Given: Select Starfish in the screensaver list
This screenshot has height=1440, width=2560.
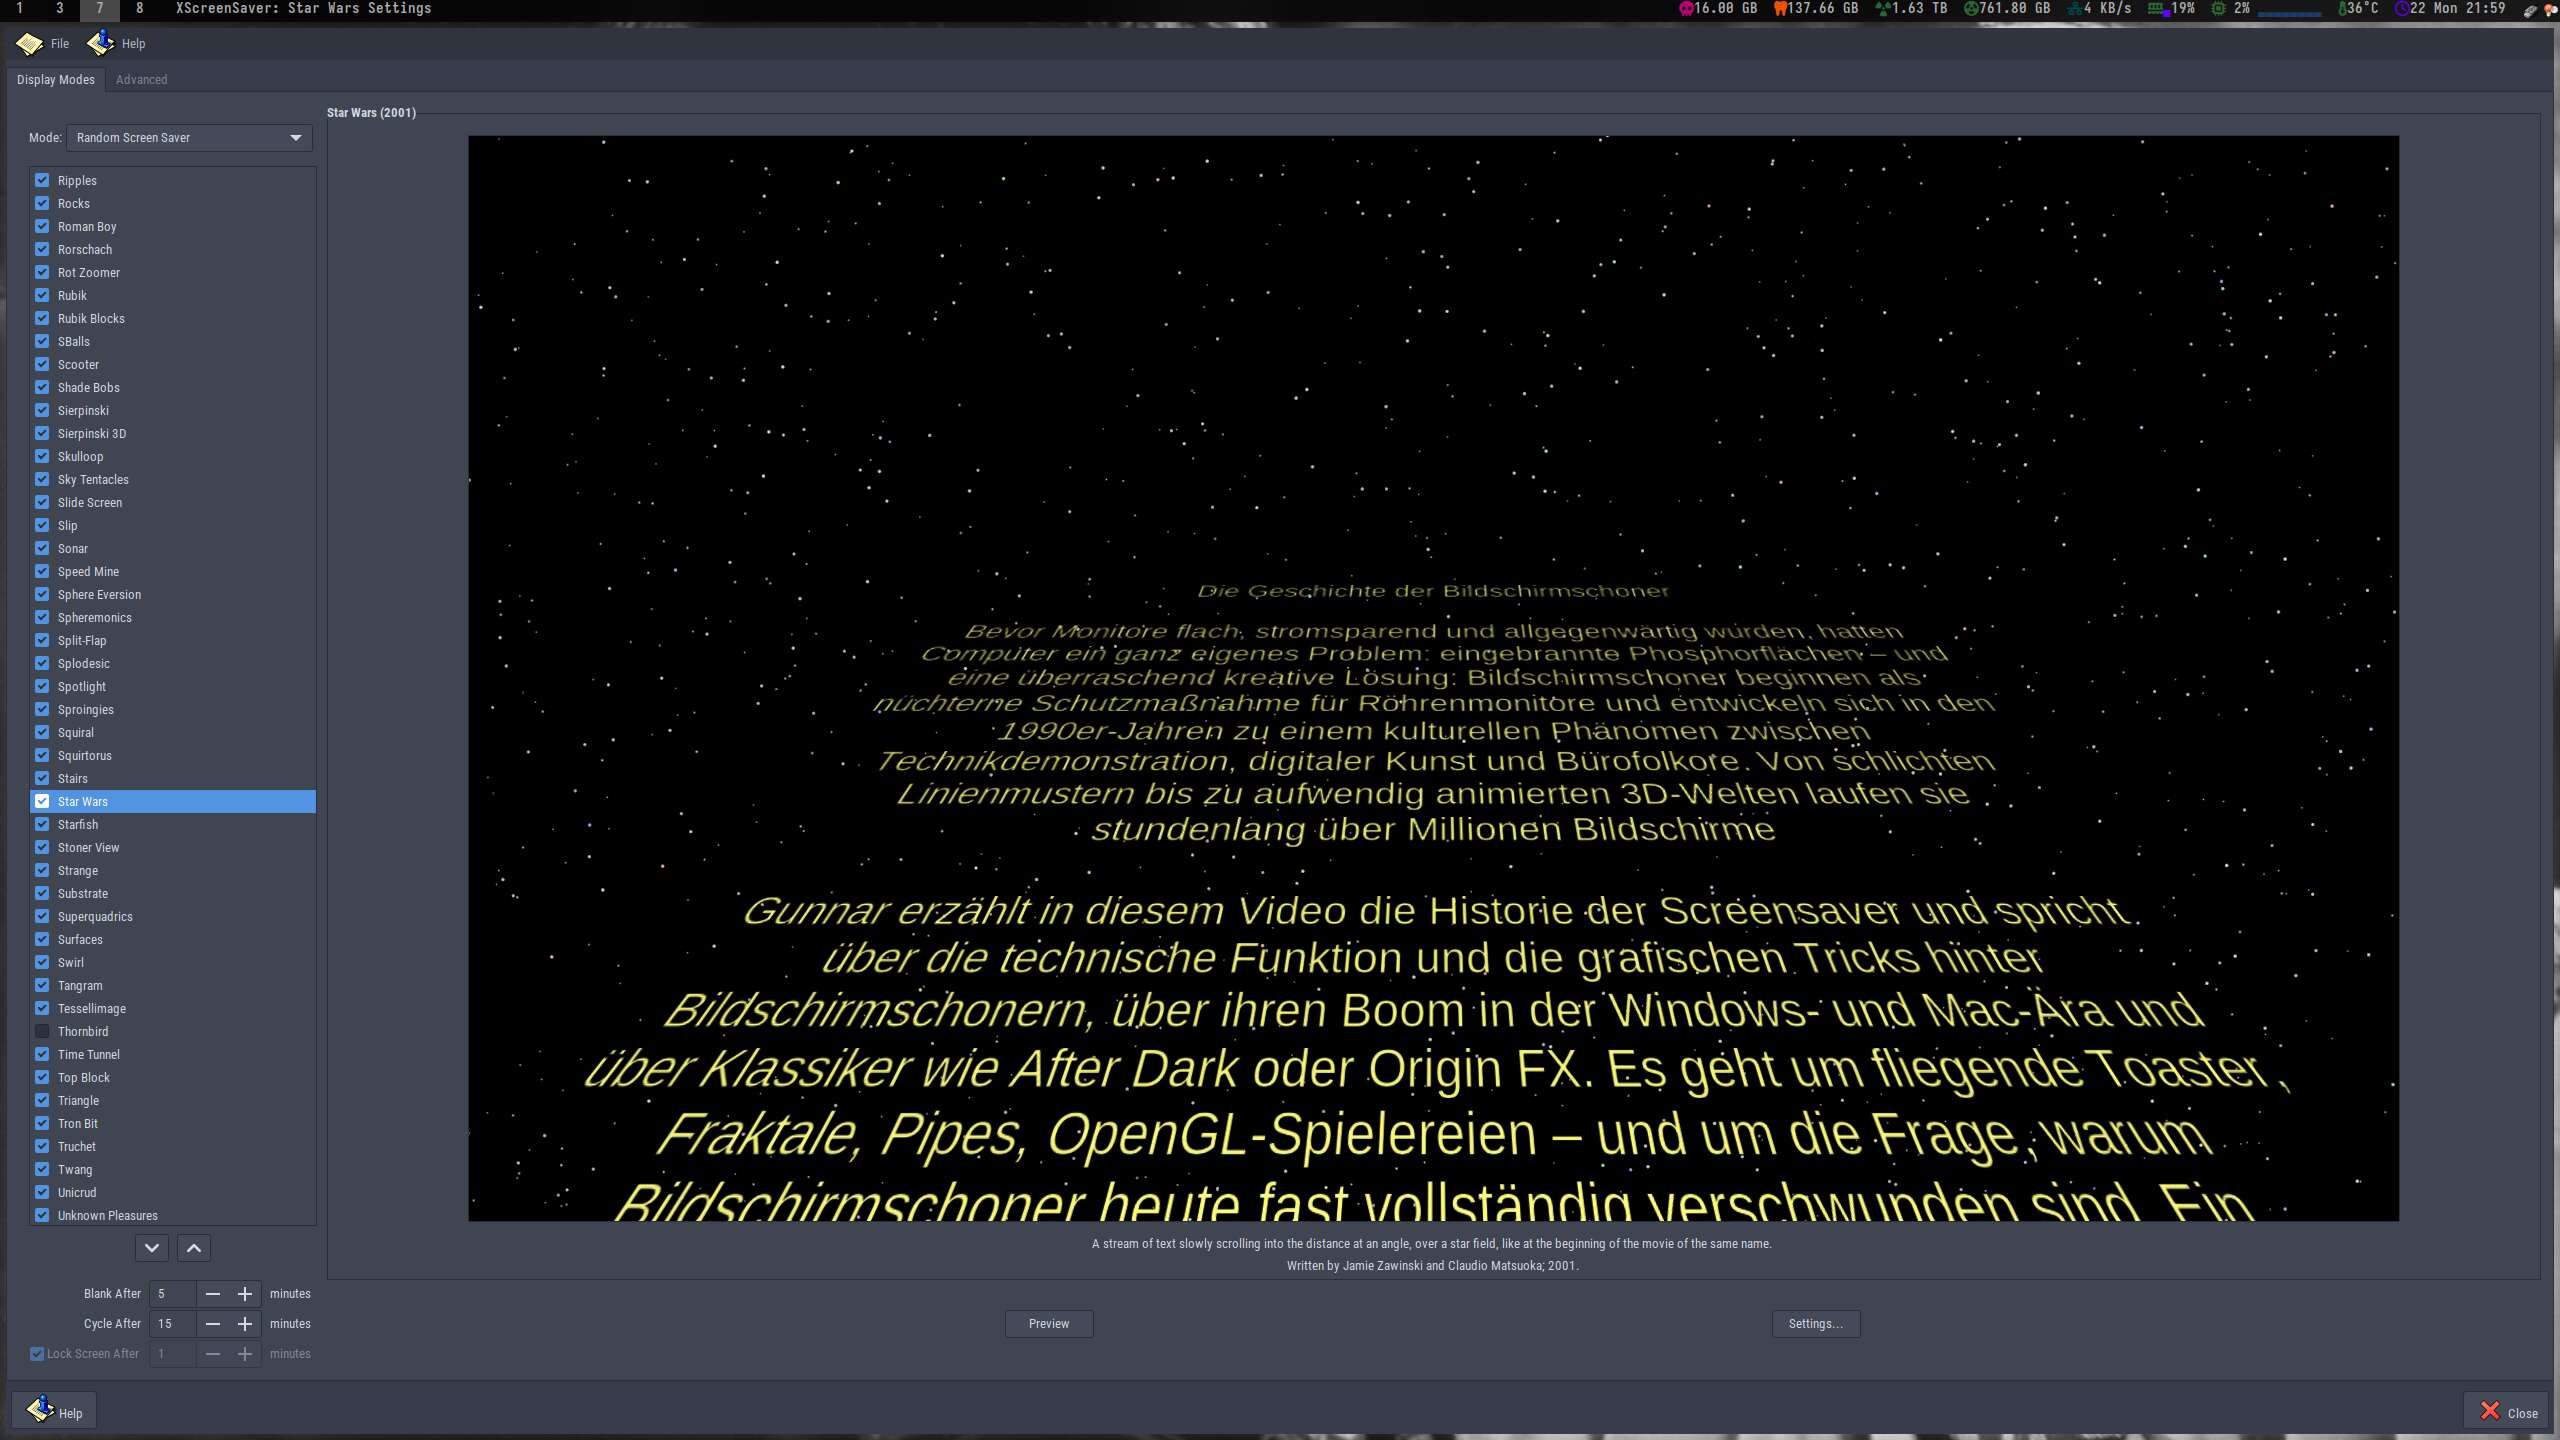Looking at the screenshot, I should click(x=78, y=825).
